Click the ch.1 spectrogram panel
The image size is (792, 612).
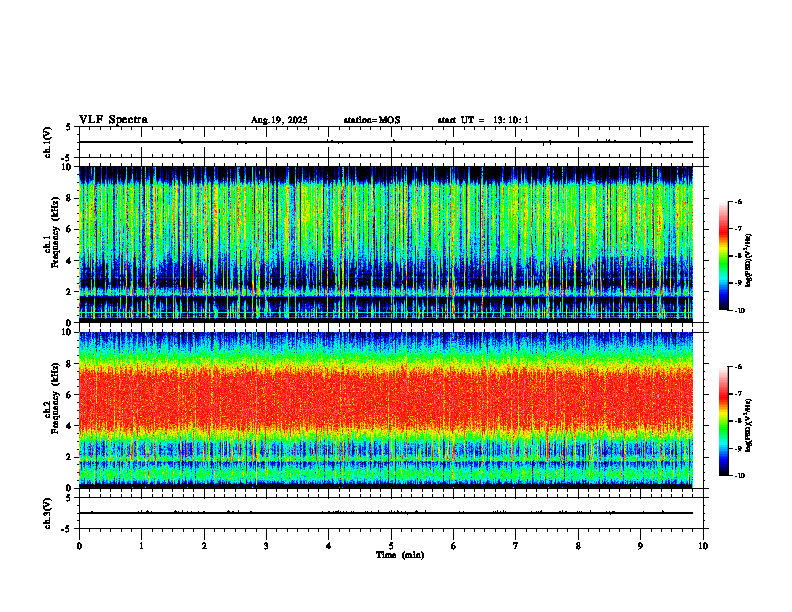pyautogui.click(x=386, y=244)
